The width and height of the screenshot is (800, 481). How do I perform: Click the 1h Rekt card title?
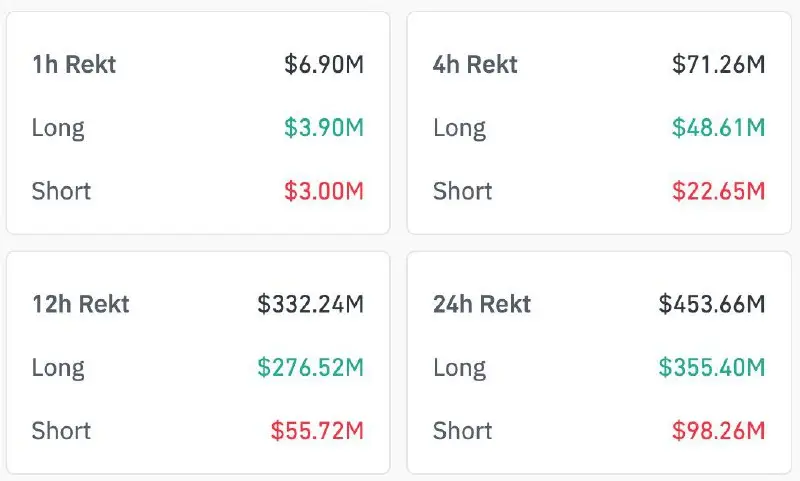[x=74, y=65]
